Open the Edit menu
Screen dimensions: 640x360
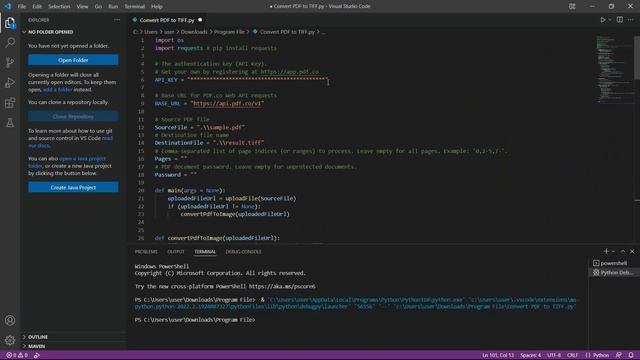[37, 6]
